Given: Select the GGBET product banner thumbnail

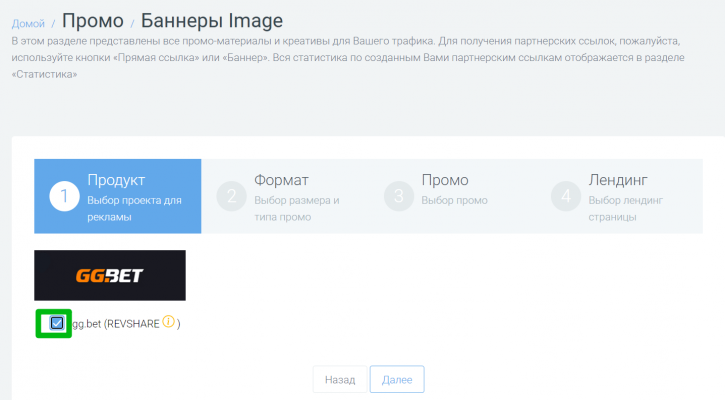Looking at the screenshot, I should point(110,276).
